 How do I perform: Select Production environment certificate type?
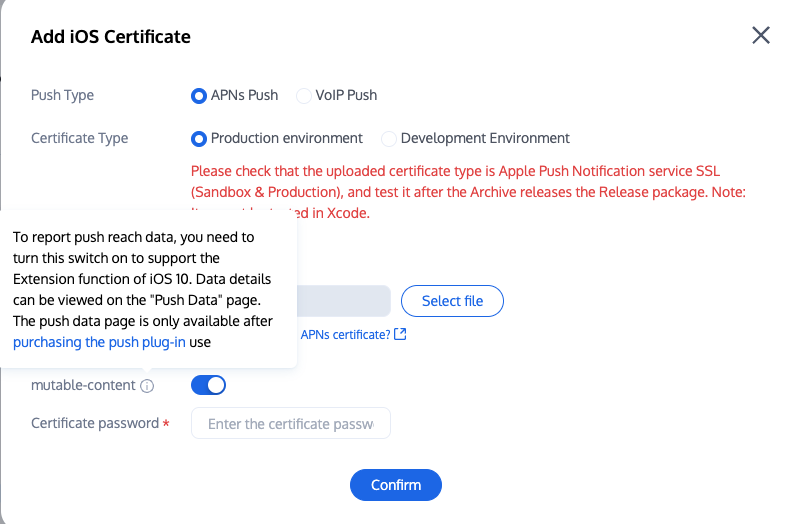[x=198, y=139]
